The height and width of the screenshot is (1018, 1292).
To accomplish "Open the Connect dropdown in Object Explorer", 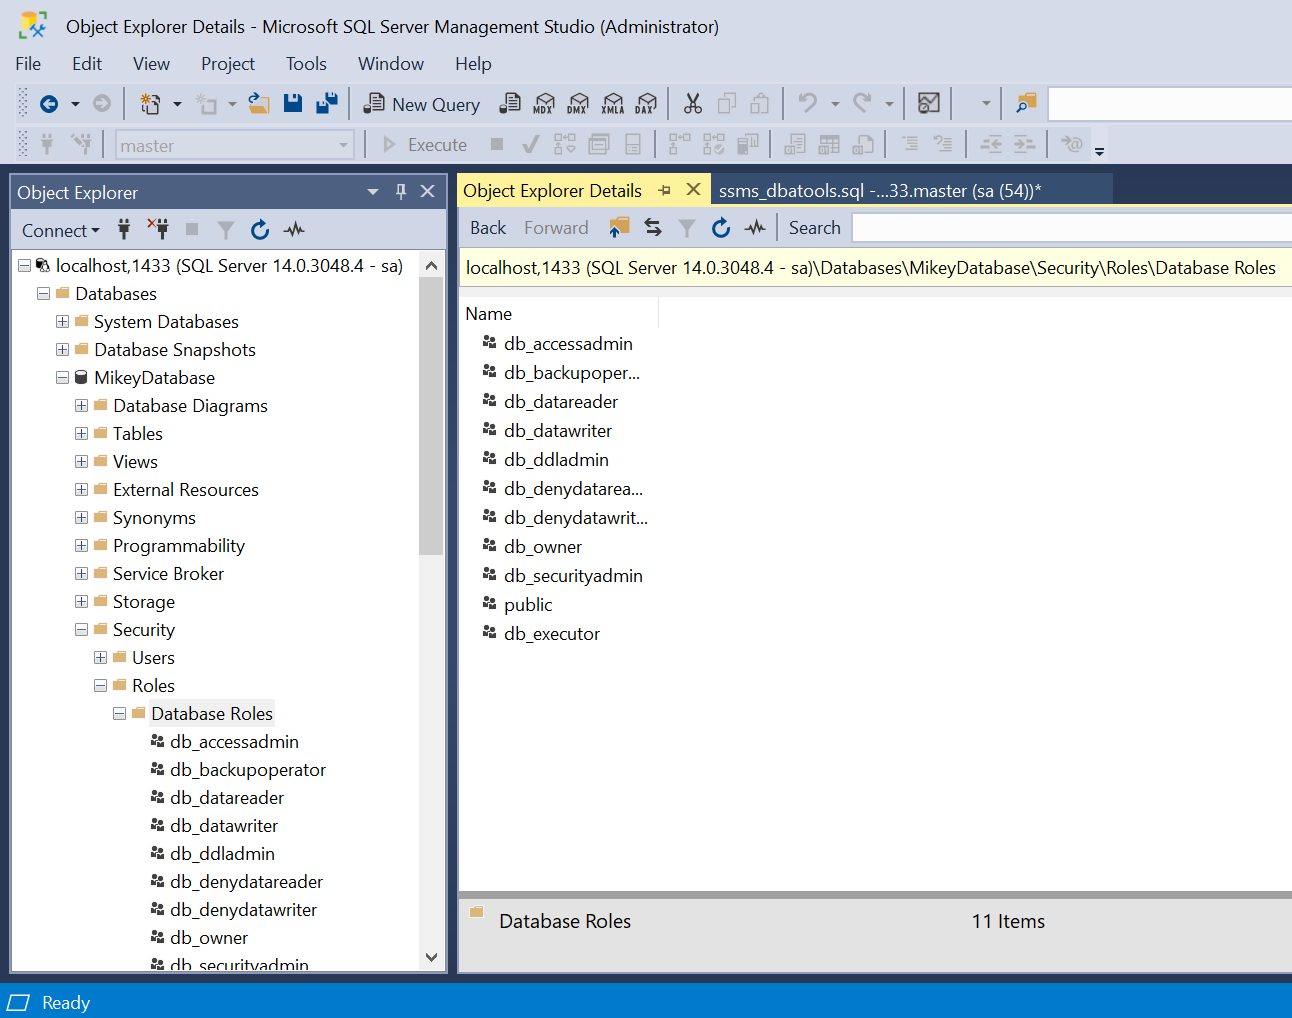I will click(60, 231).
